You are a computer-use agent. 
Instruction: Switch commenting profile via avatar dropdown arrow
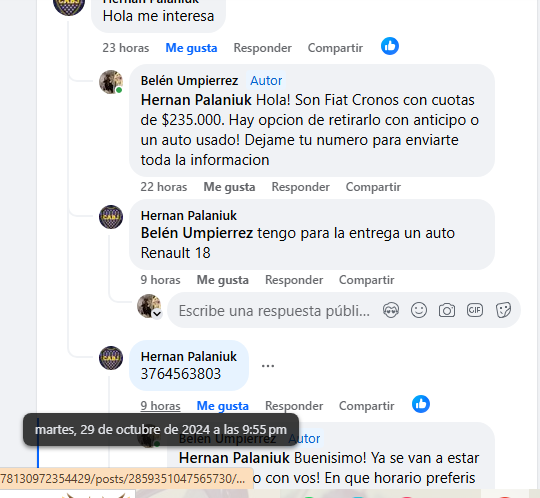pos(157,314)
